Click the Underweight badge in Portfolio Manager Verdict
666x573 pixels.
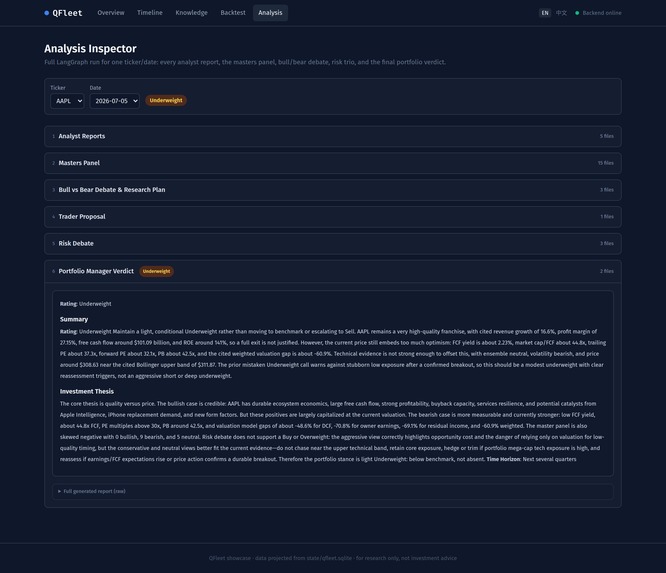click(x=156, y=271)
